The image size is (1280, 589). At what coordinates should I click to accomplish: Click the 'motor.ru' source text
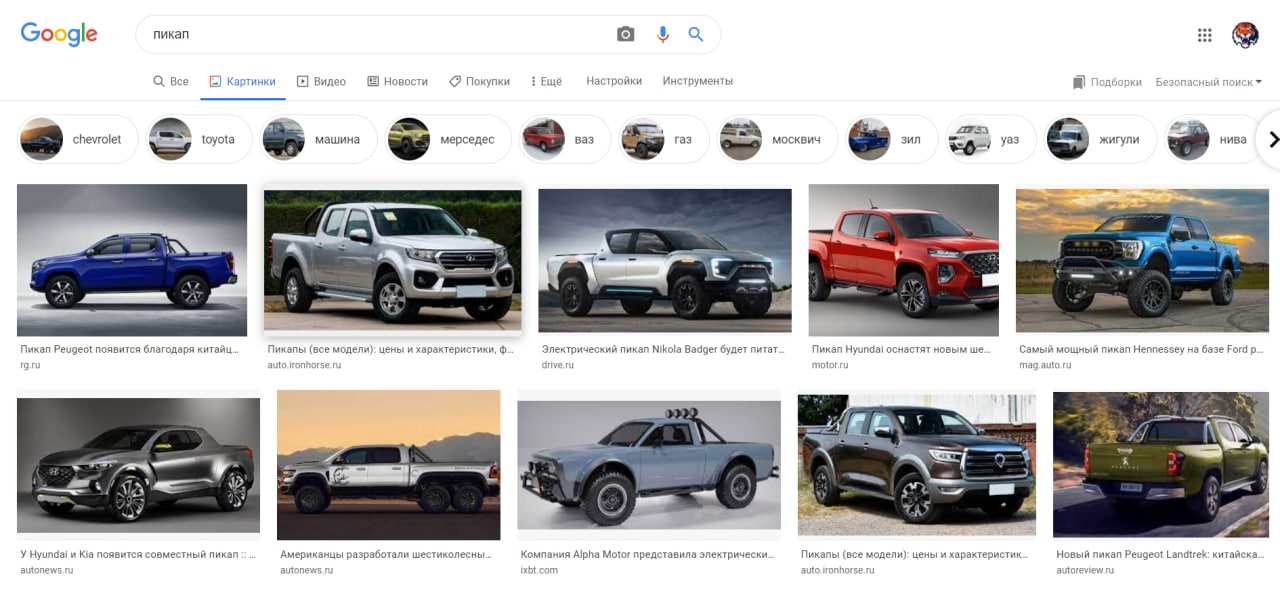pyautogui.click(x=830, y=366)
